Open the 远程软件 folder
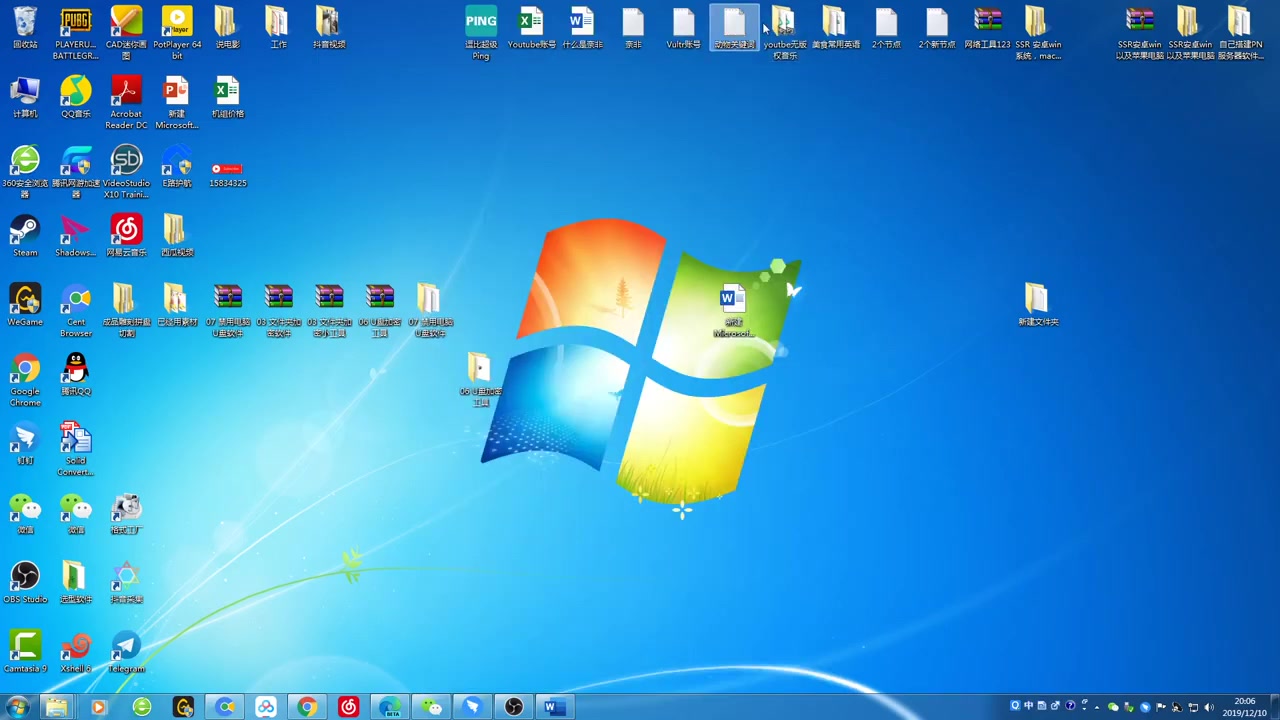Image resolution: width=1280 pixels, height=720 pixels. coord(76,583)
